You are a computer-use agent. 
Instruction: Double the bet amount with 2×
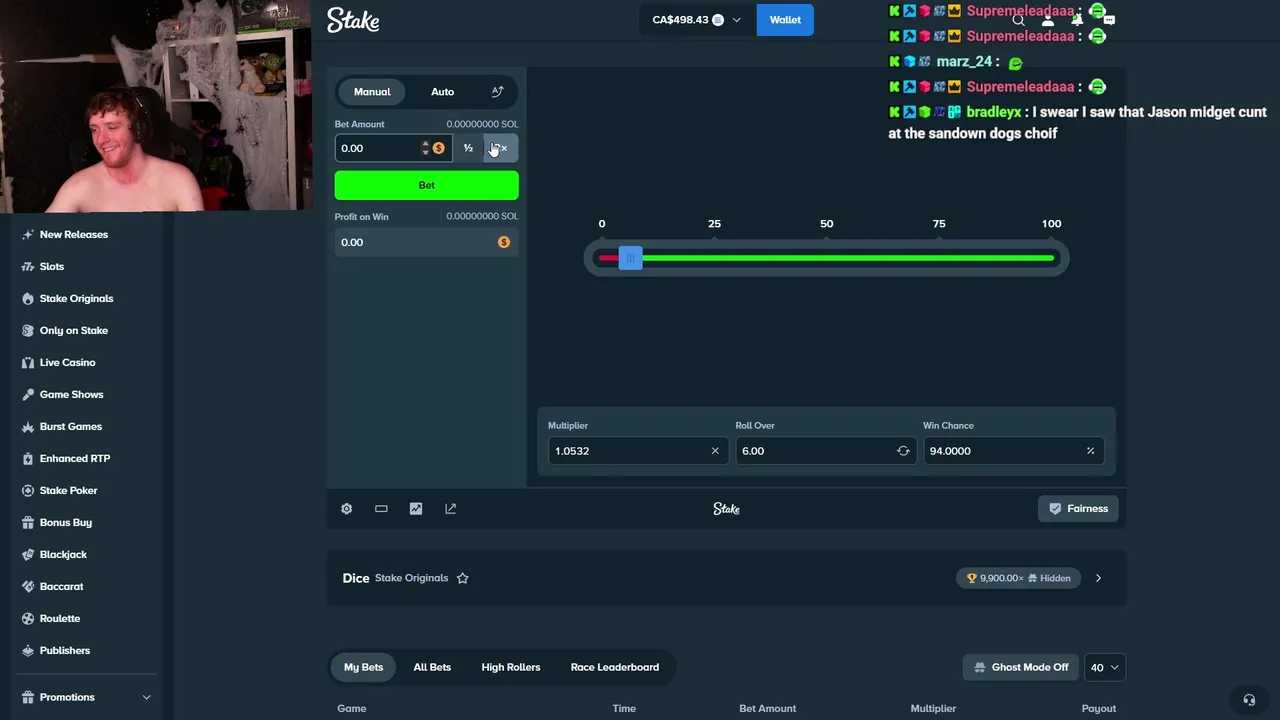[500, 148]
